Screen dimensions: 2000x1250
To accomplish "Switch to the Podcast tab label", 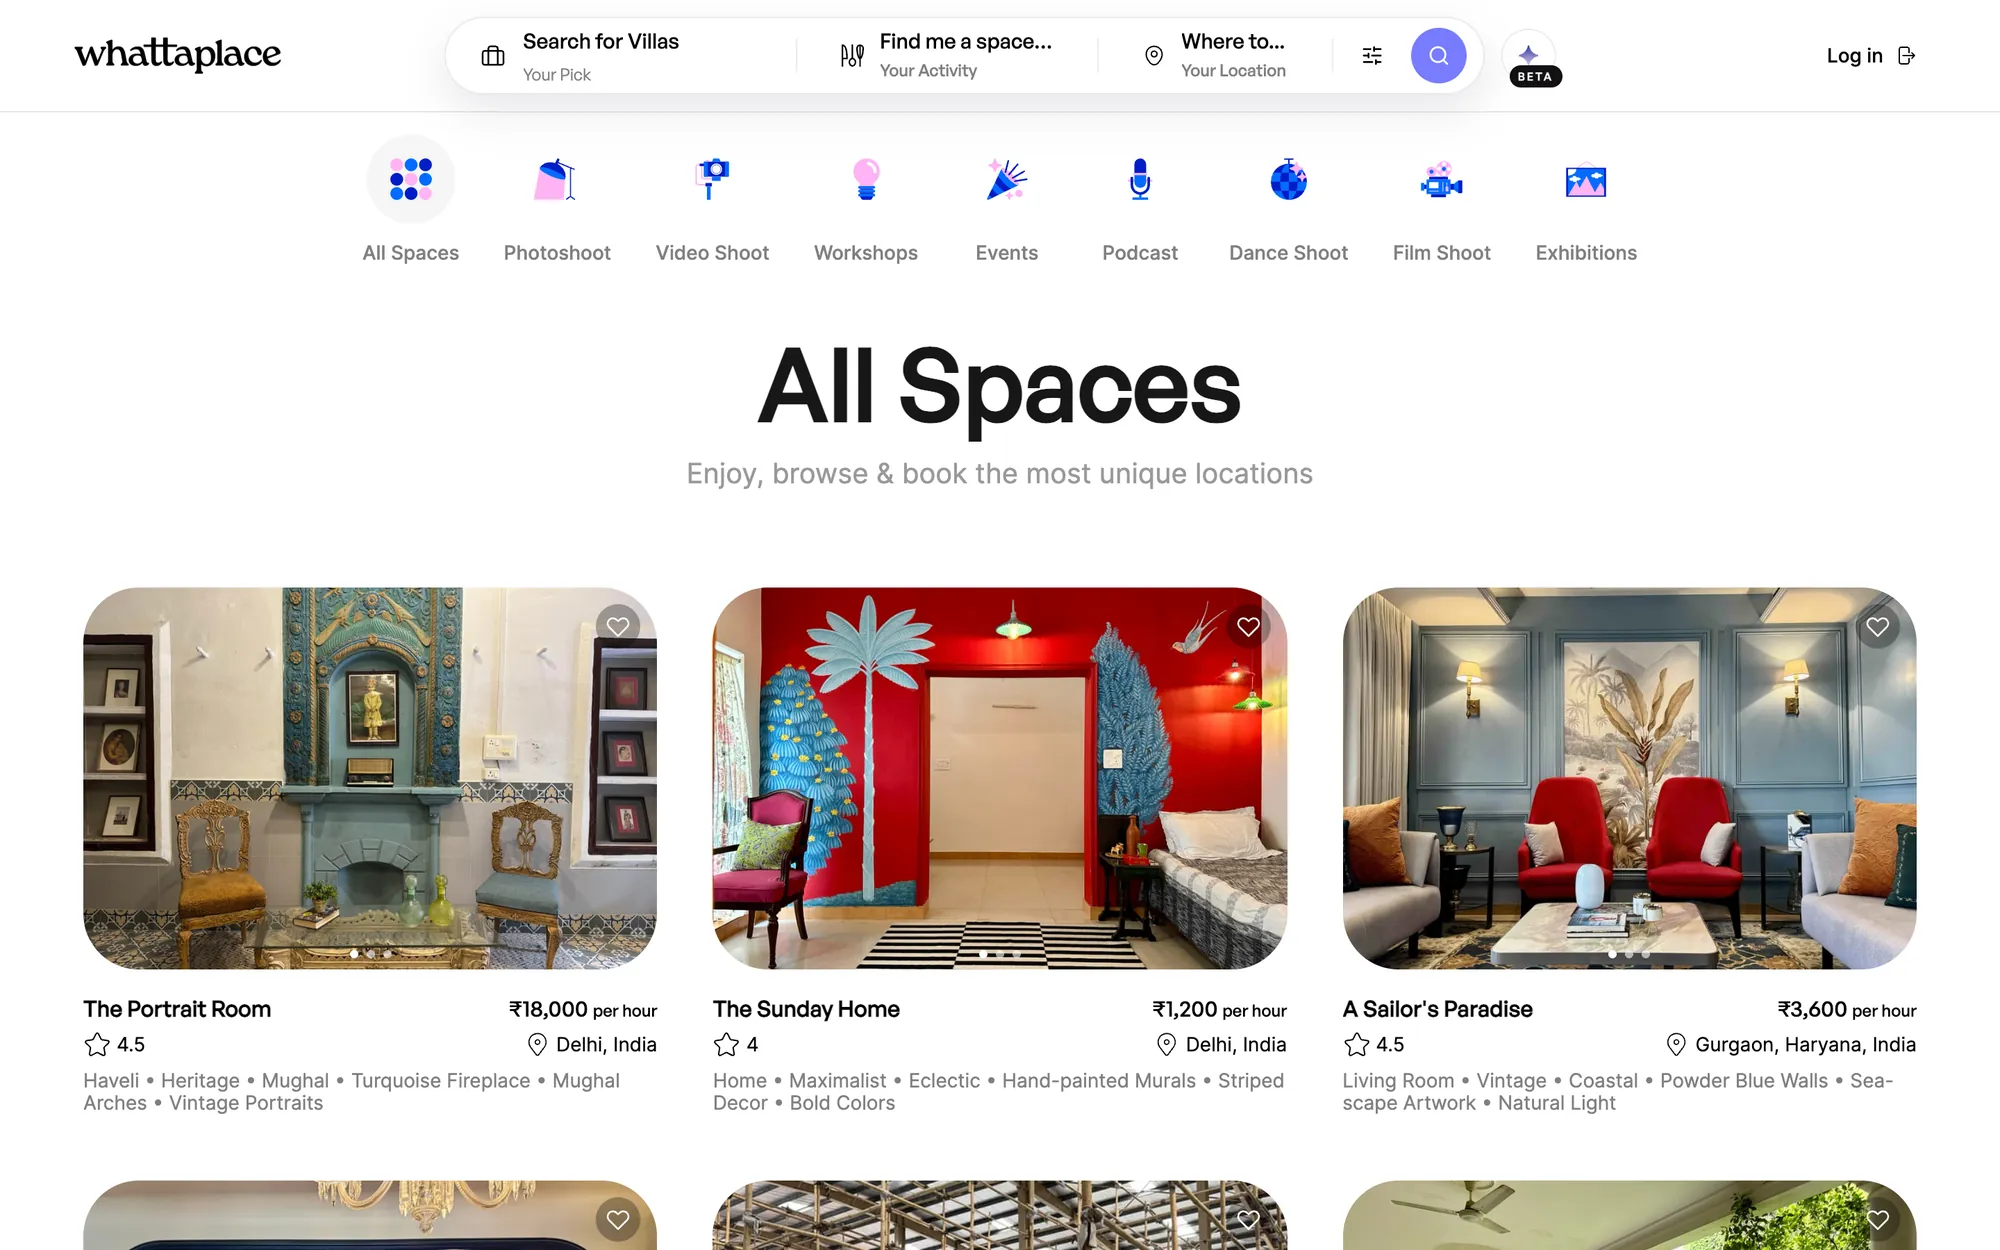I will coord(1140,253).
